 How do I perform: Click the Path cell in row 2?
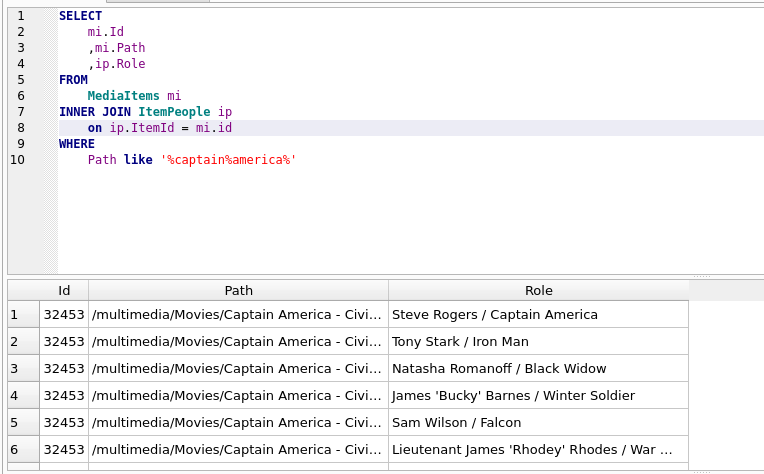[238, 342]
